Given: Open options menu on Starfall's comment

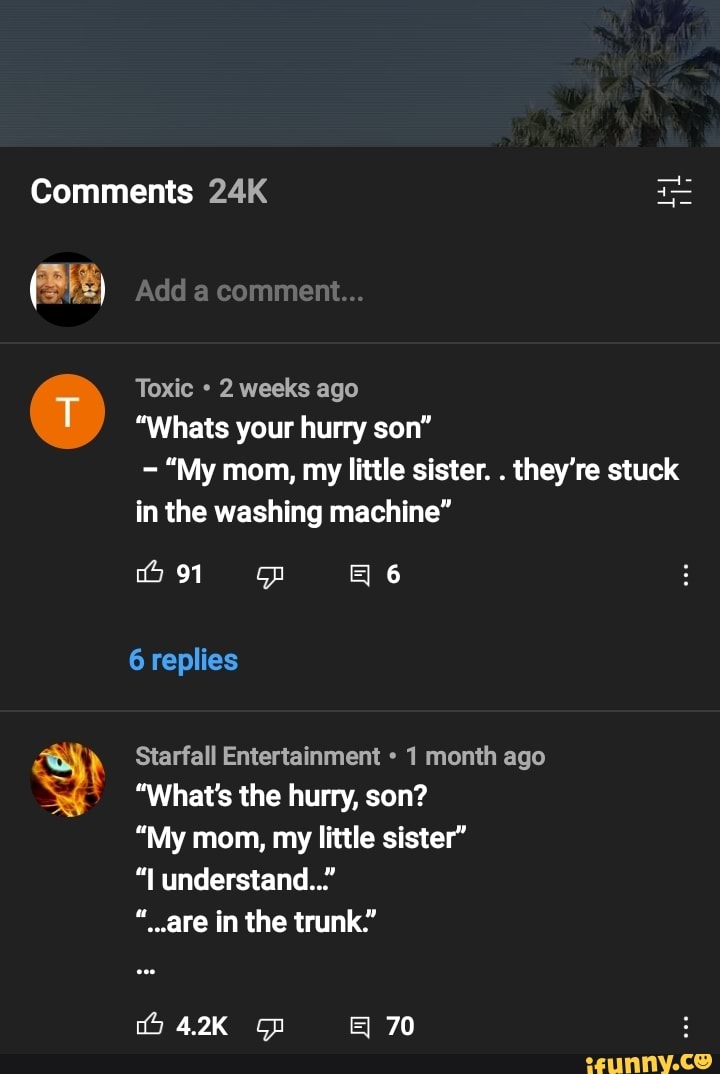Looking at the screenshot, I should [686, 1026].
